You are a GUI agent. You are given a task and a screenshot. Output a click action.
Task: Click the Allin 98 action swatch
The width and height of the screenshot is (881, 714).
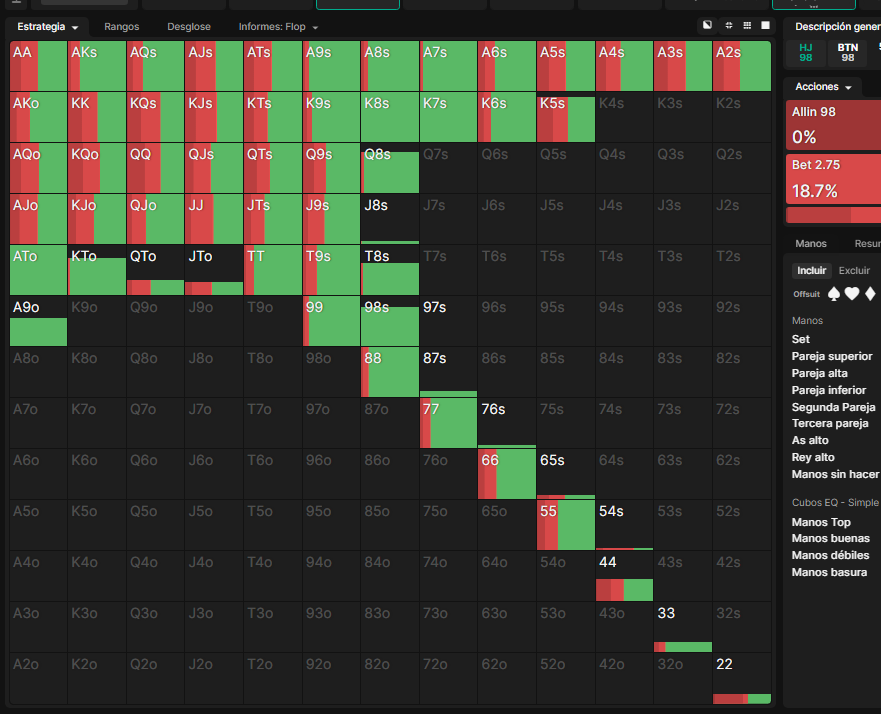(833, 126)
